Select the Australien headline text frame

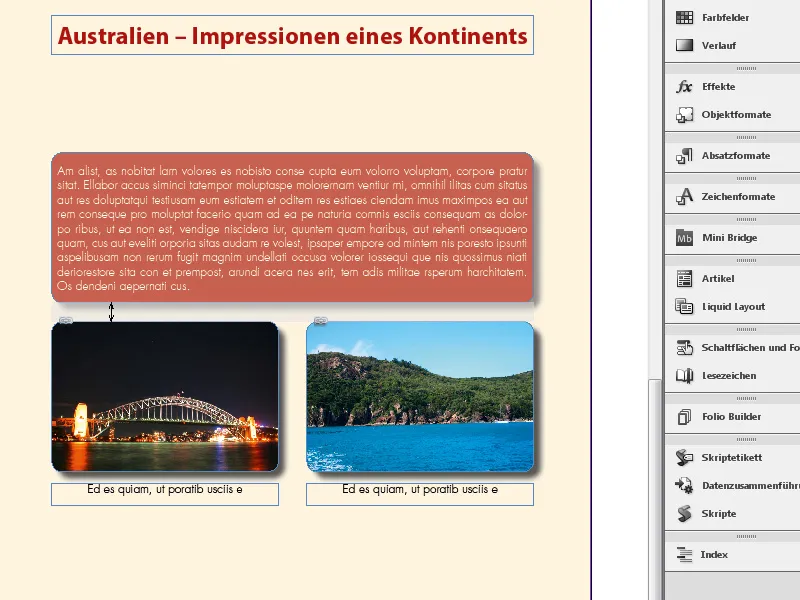pos(292,35)
